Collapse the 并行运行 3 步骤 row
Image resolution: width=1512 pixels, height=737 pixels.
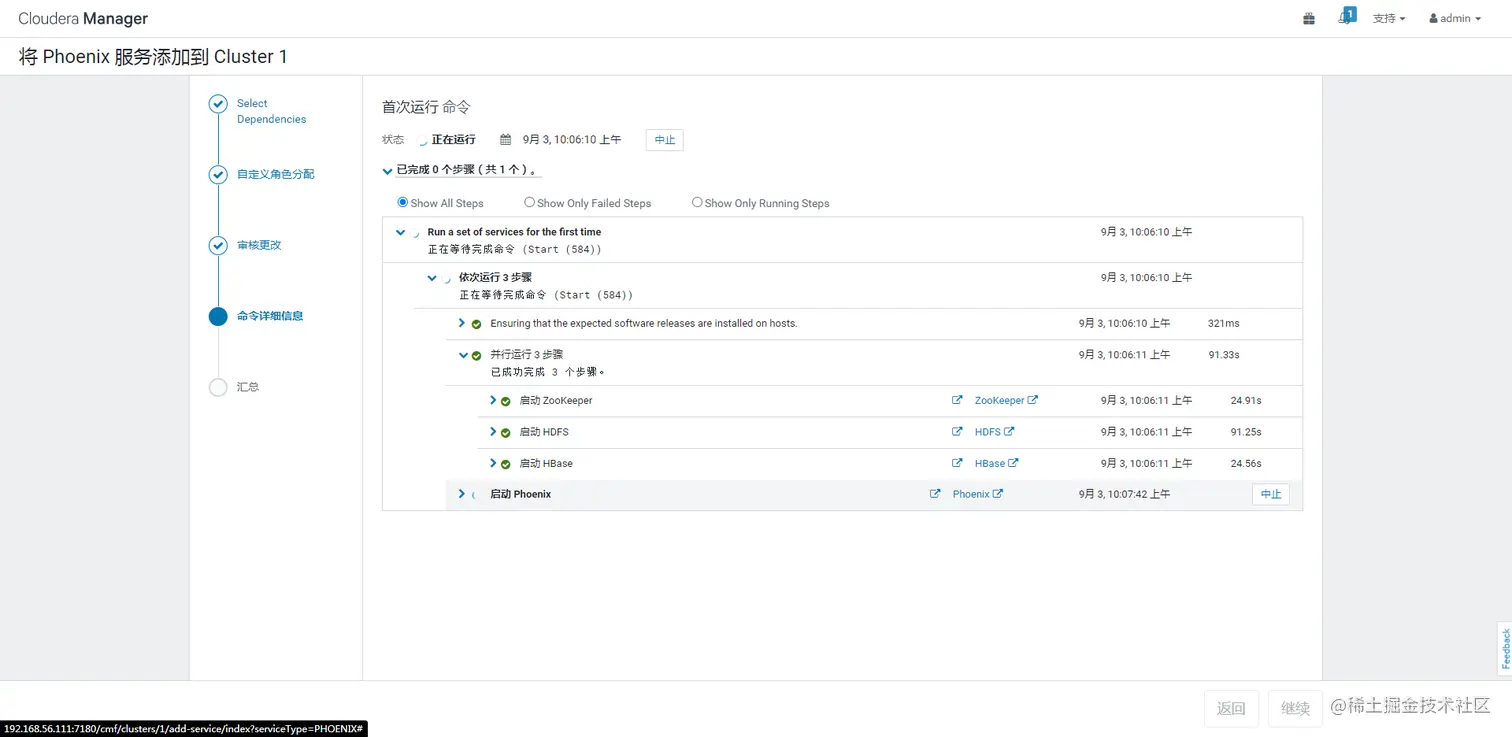click(x=463, y=355)
